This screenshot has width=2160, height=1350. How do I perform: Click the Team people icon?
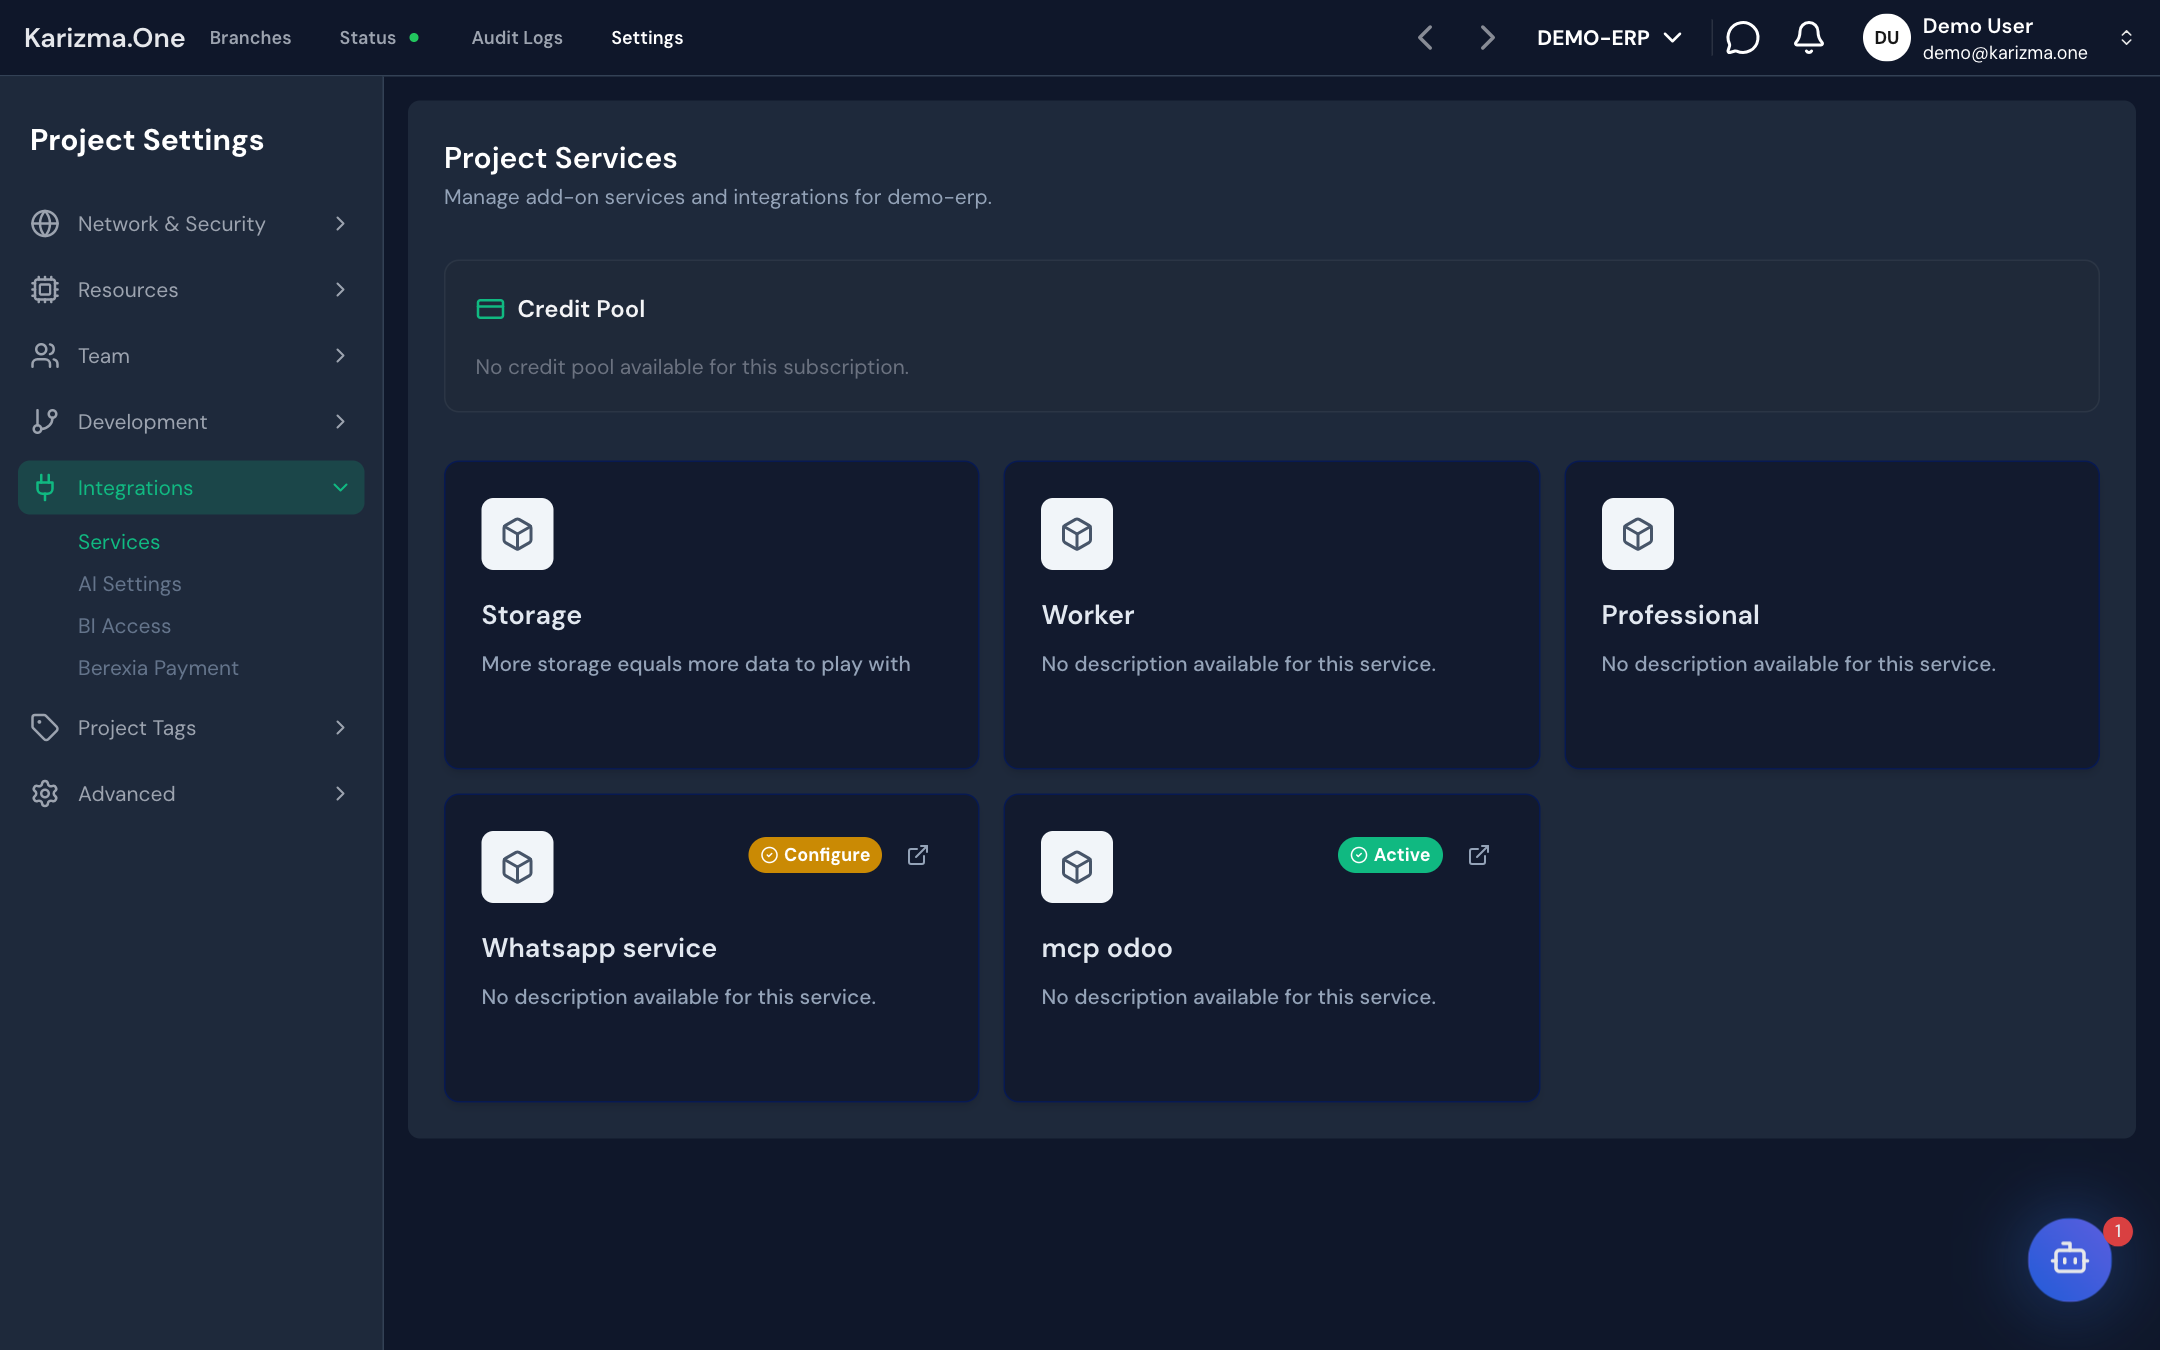[45, 356]
